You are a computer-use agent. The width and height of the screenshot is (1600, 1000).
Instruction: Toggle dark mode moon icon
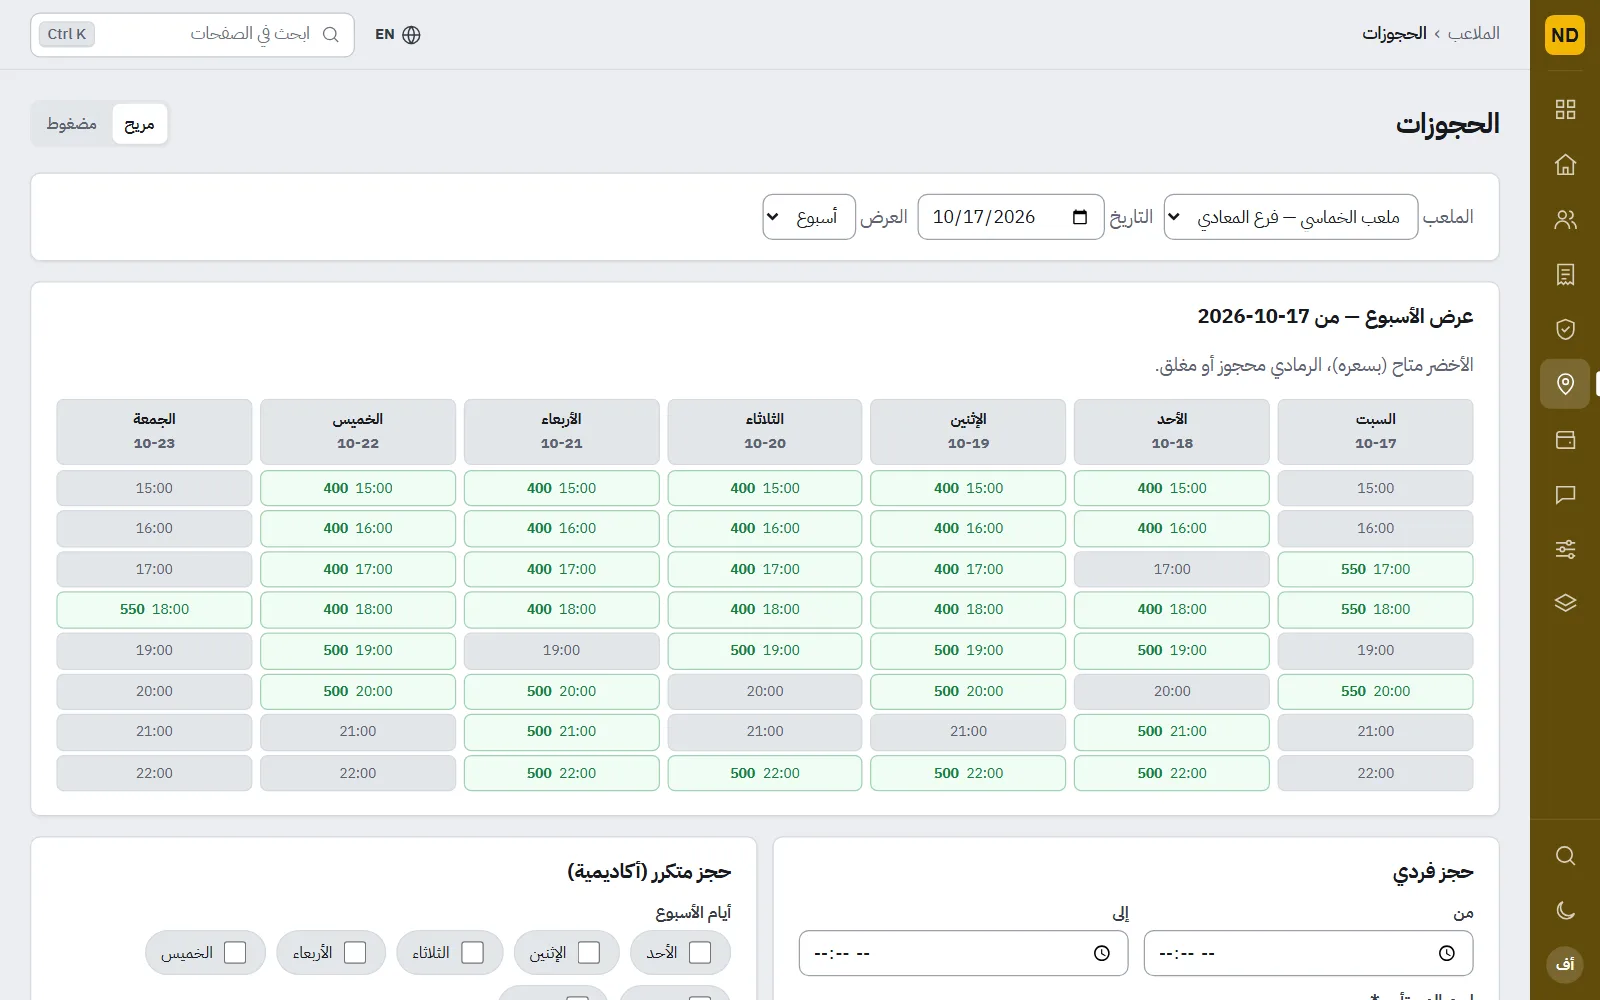click(1565, 910)
